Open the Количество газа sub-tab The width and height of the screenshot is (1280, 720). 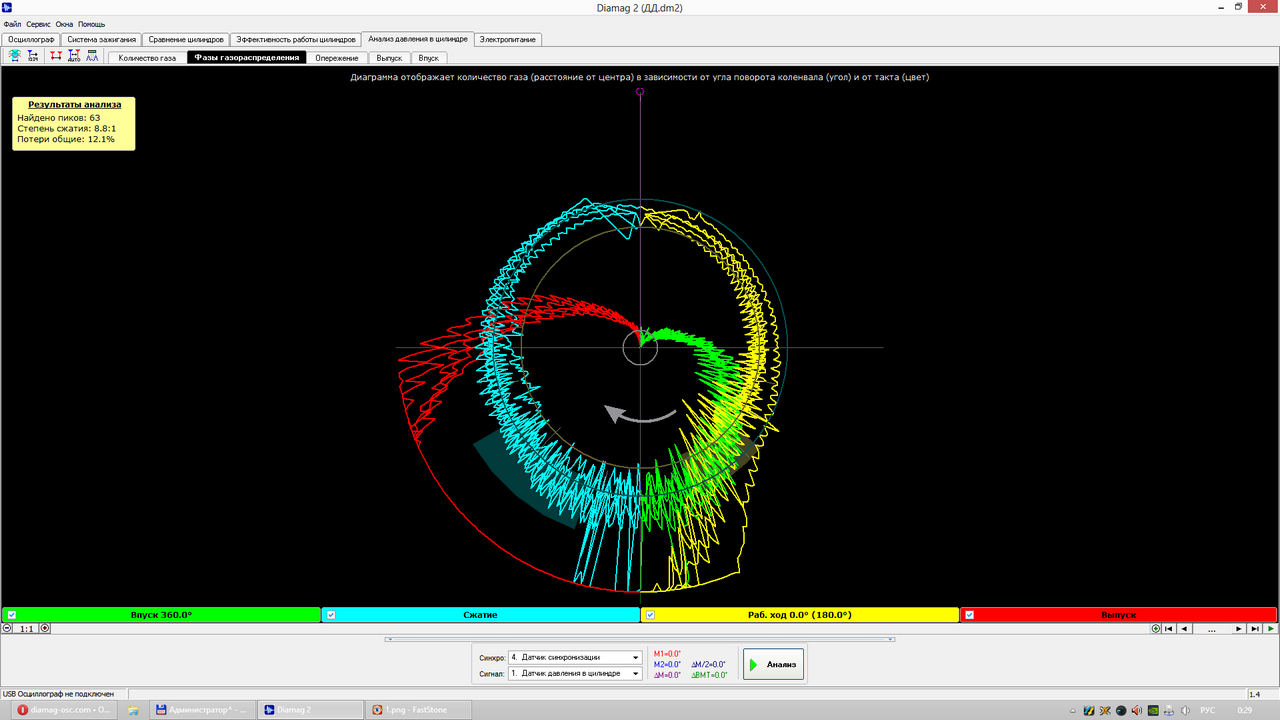(147, 58)
